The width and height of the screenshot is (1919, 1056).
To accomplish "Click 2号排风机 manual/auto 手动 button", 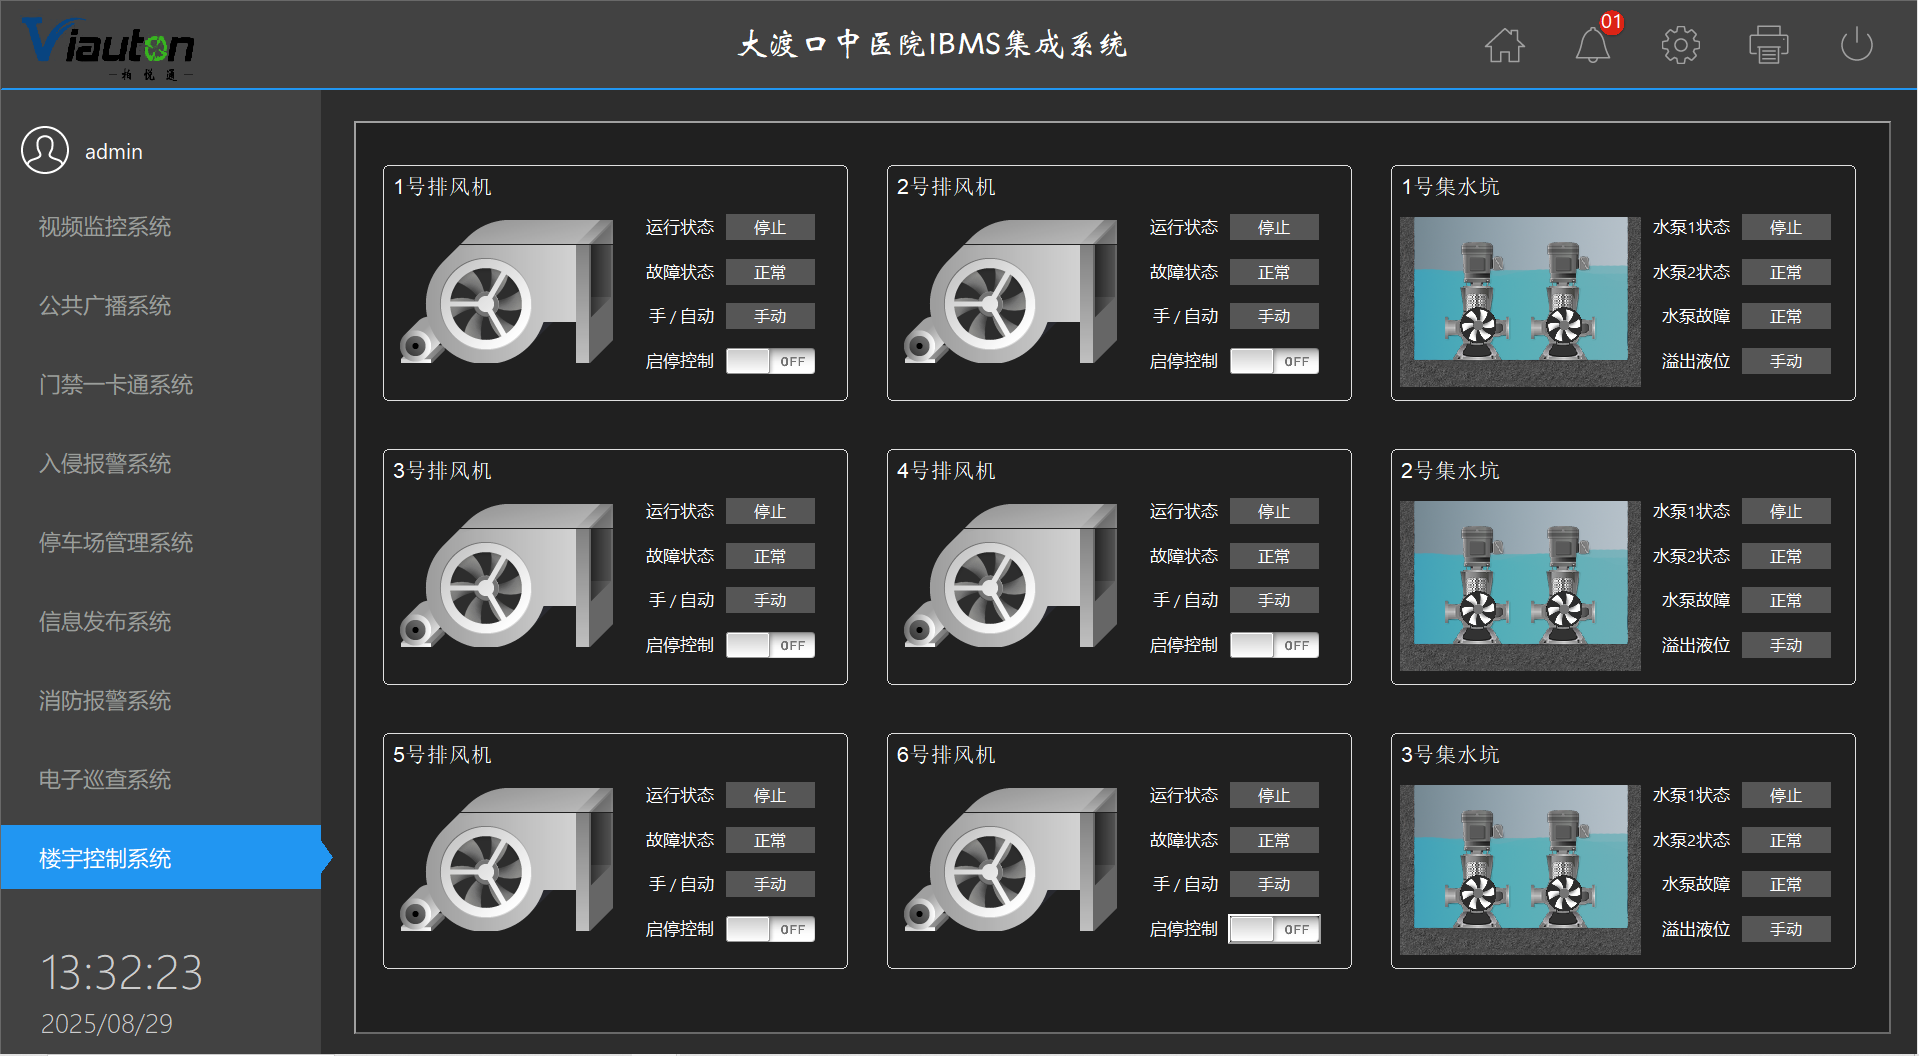I will pos(1274,316).
